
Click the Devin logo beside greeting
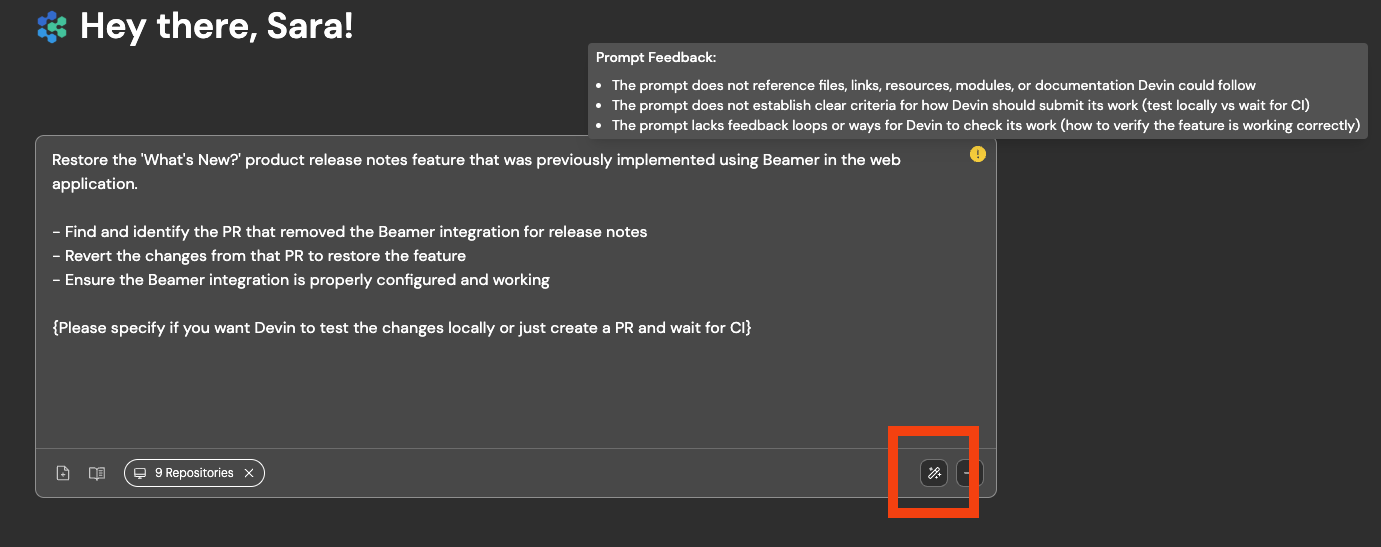[52, 27]
